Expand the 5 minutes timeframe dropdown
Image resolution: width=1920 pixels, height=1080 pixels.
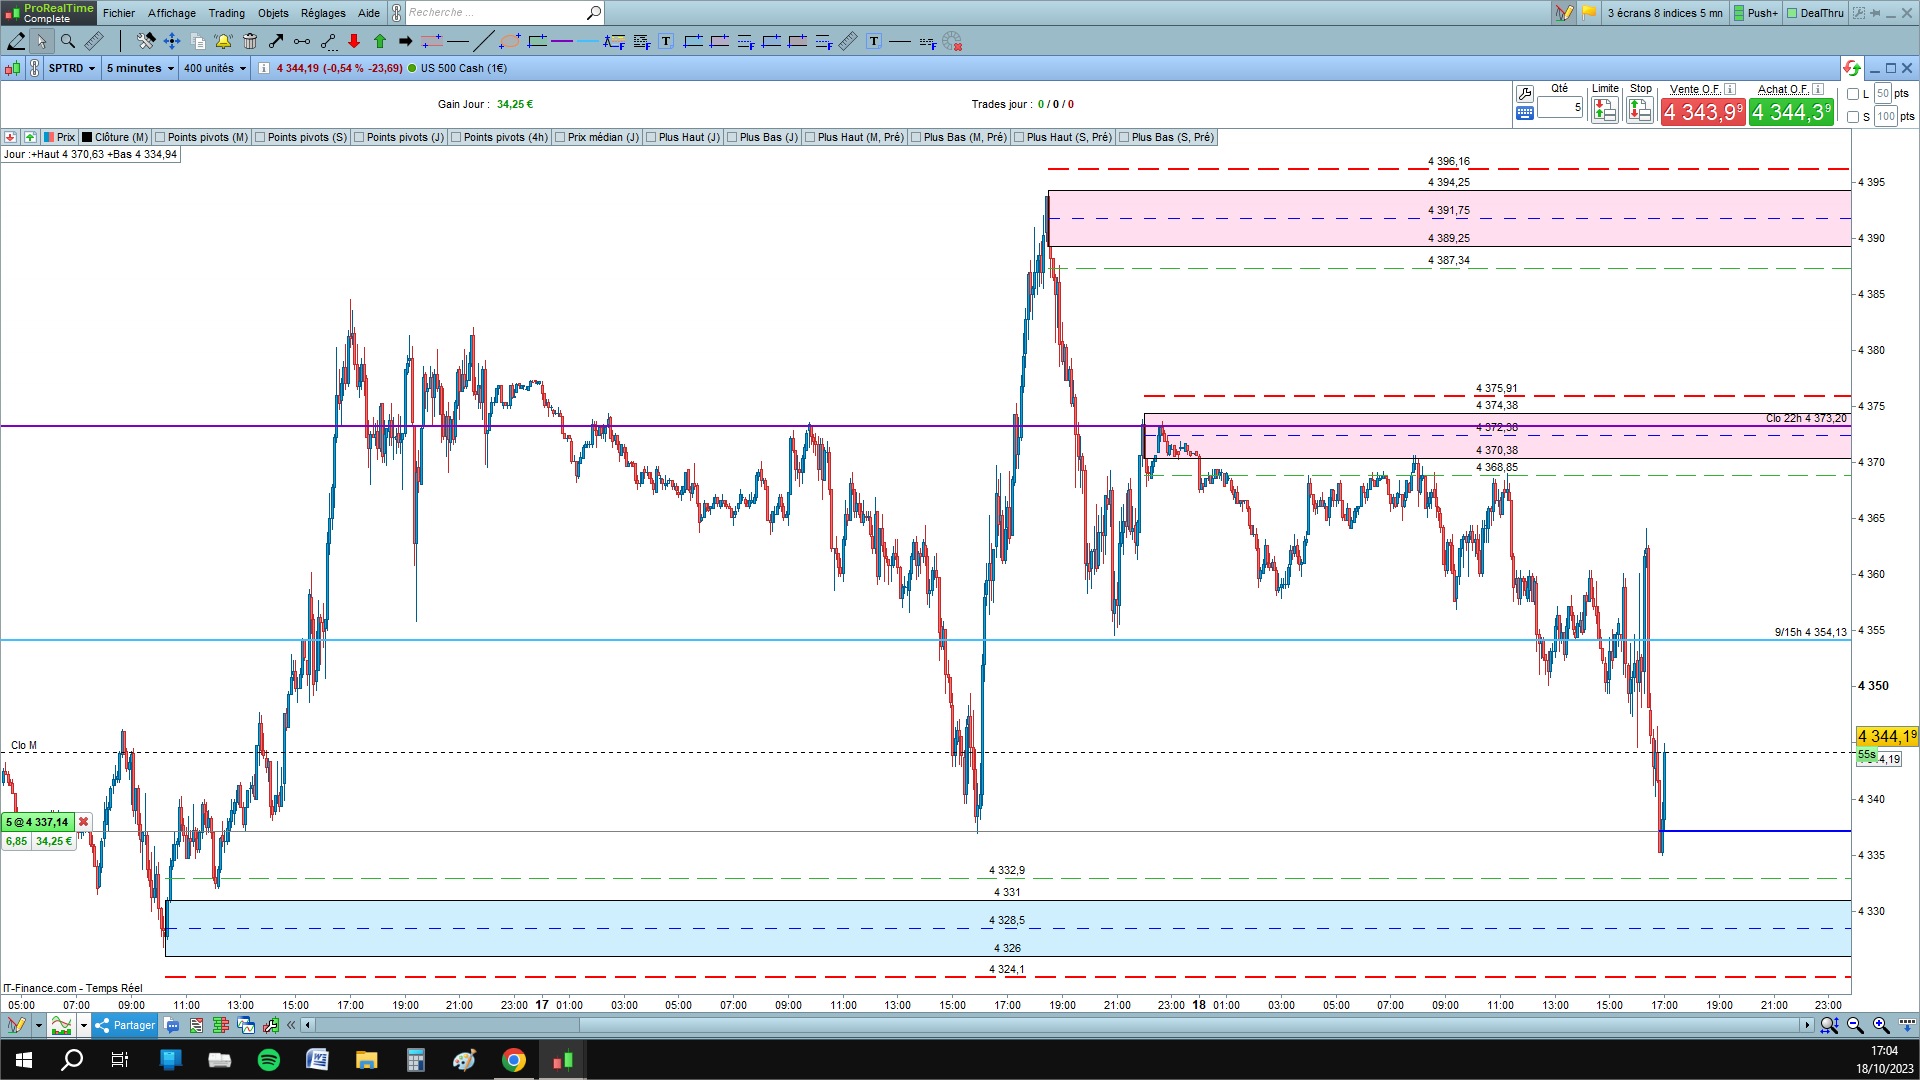pyautogui.click(x=140, y=68)
